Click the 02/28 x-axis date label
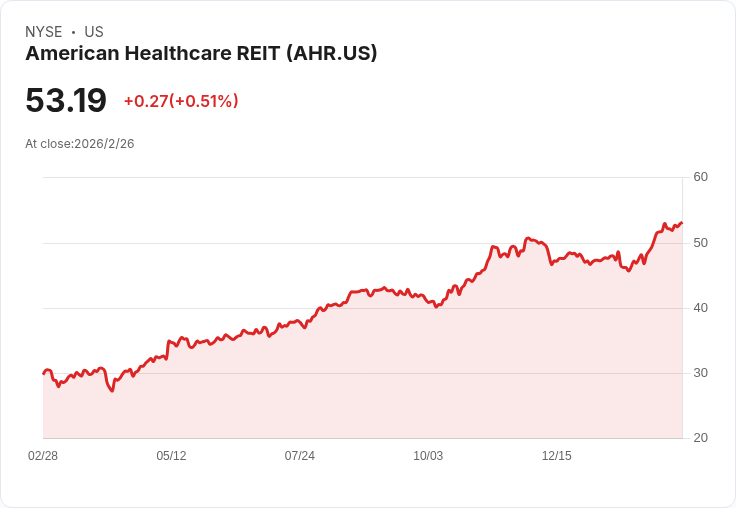 pyautogui.click(x=43, y=455)
